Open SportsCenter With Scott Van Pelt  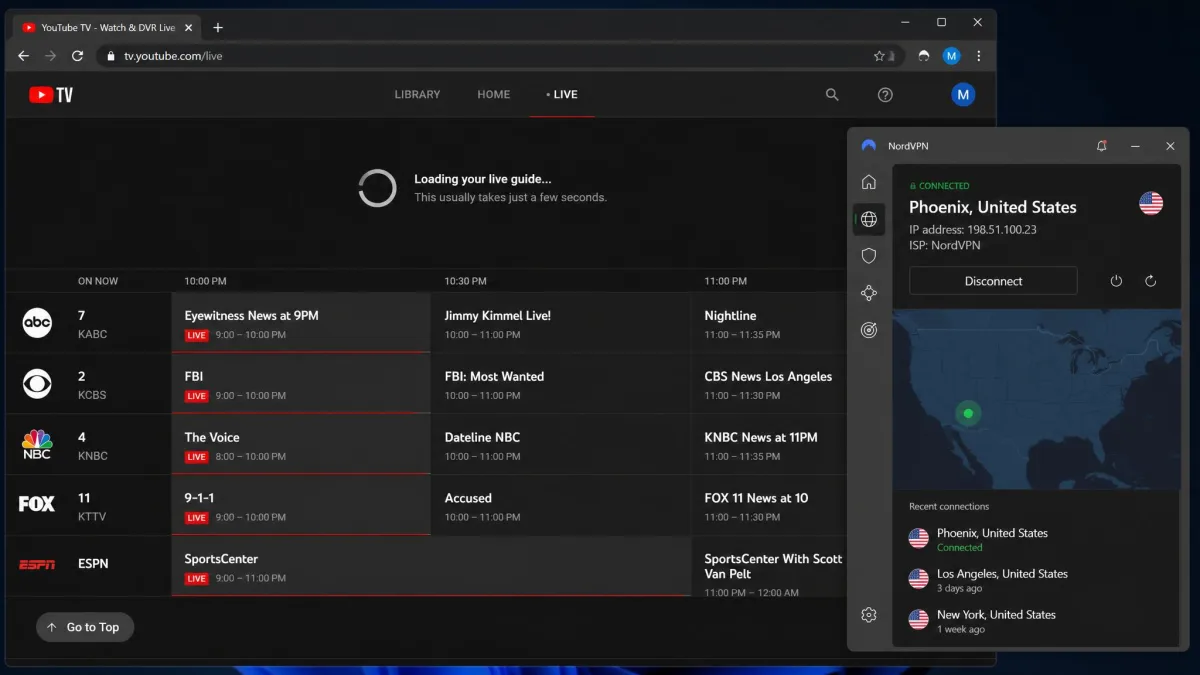tap(768, 566)
